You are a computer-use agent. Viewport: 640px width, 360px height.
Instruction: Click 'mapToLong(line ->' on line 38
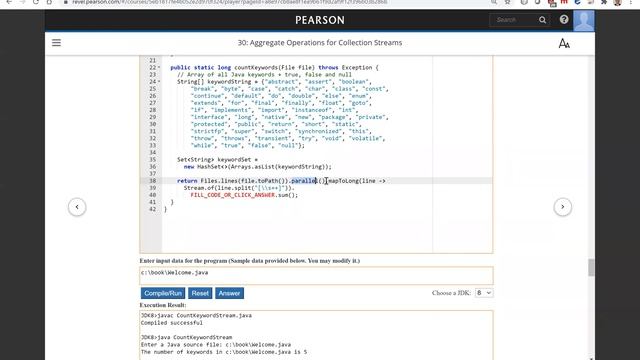[x=357, y=181]
